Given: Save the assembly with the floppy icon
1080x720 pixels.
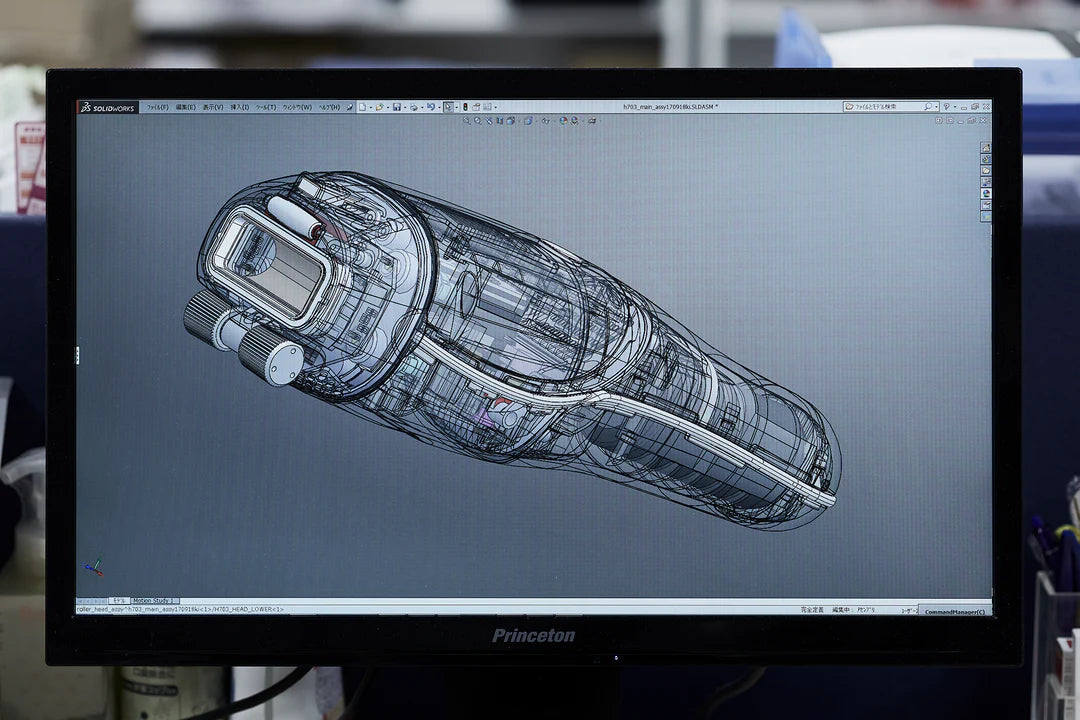Looking at the screenshot, I should tap(396, 107).
